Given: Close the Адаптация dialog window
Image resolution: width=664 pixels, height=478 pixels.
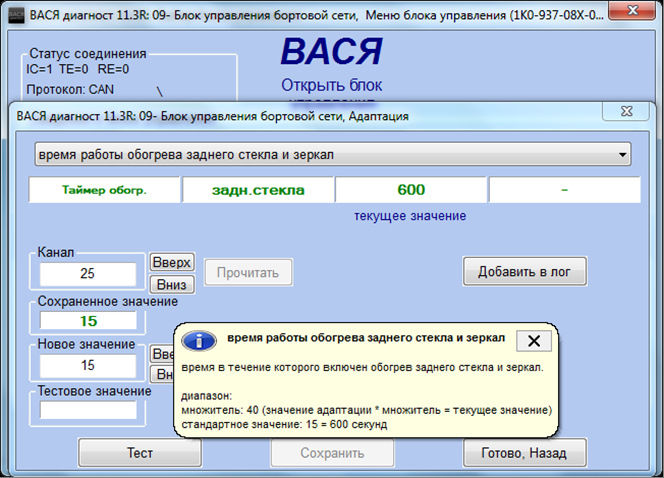Looking at the screenshot, I should (626, 111).
